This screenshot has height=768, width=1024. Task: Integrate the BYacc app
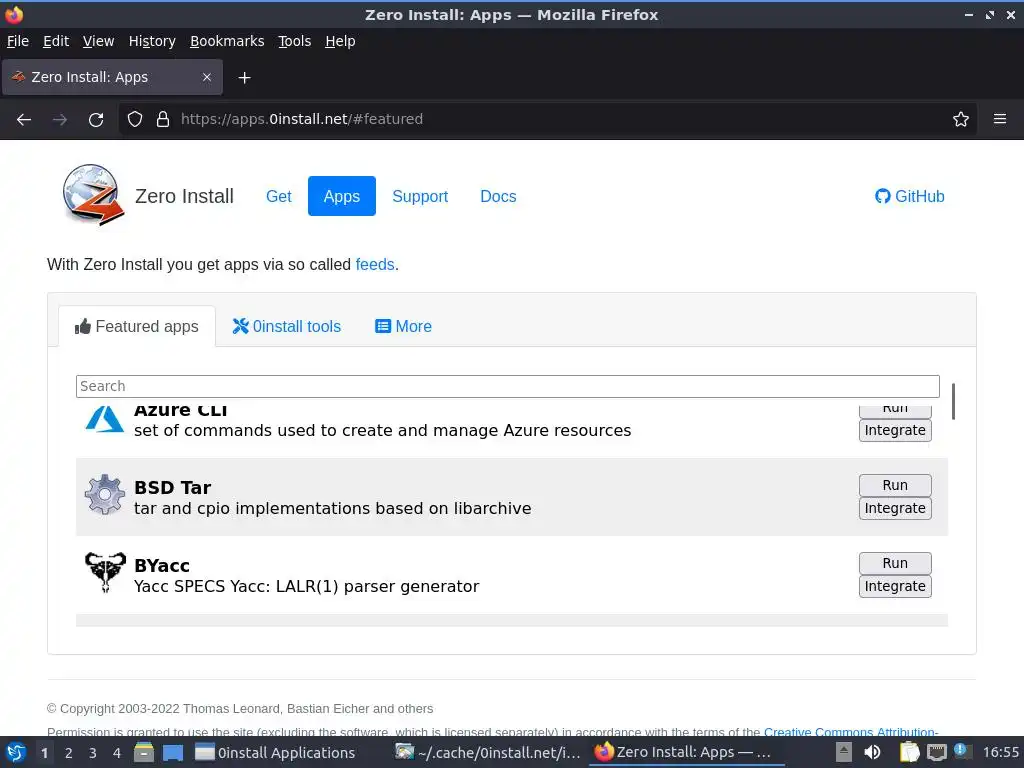(895, 586)
